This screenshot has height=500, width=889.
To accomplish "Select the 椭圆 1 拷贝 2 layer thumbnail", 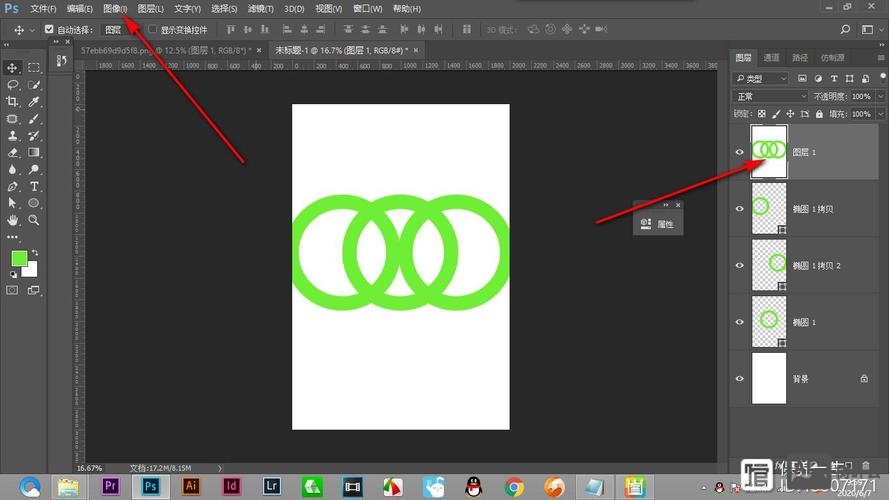I will [770, 265].
